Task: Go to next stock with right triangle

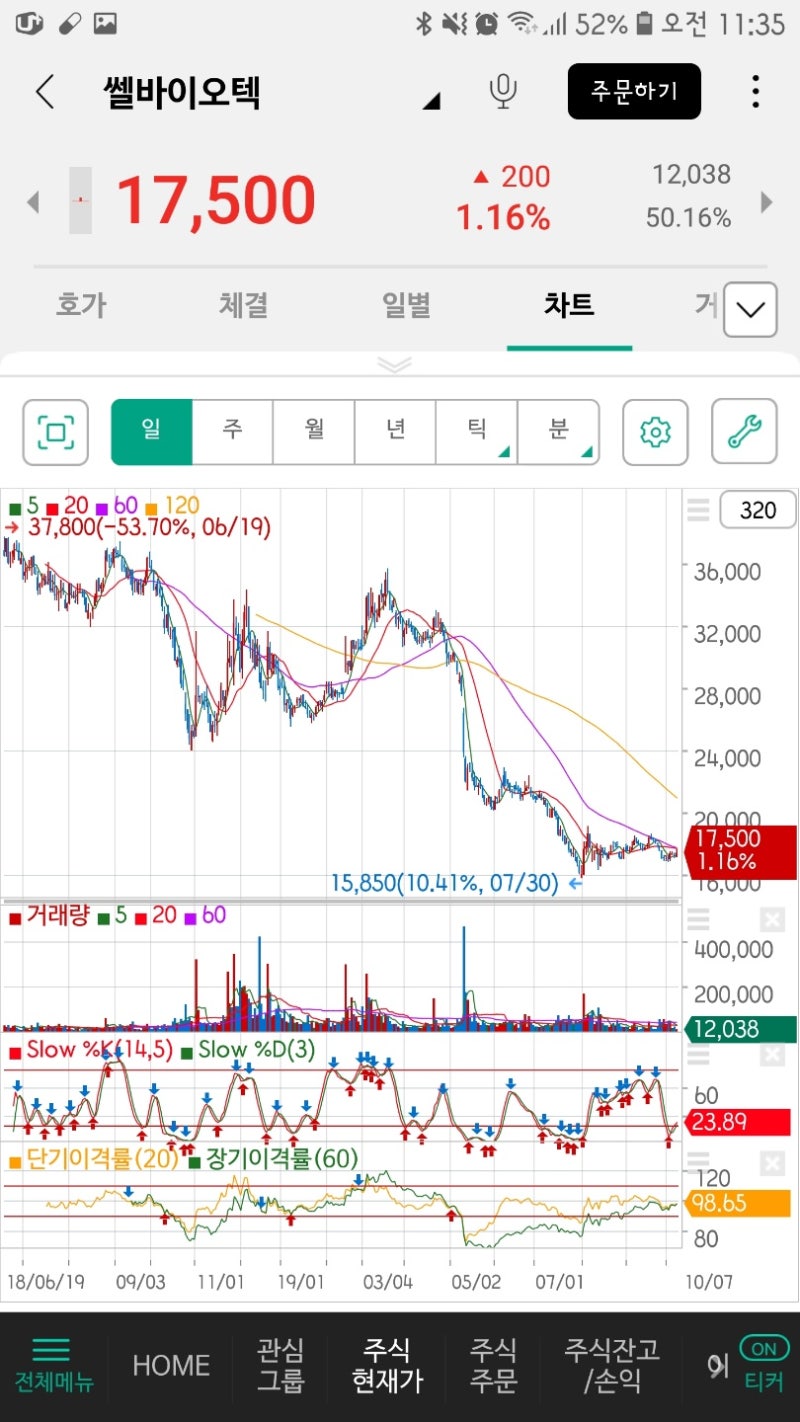Action: (x=767, y=202)
